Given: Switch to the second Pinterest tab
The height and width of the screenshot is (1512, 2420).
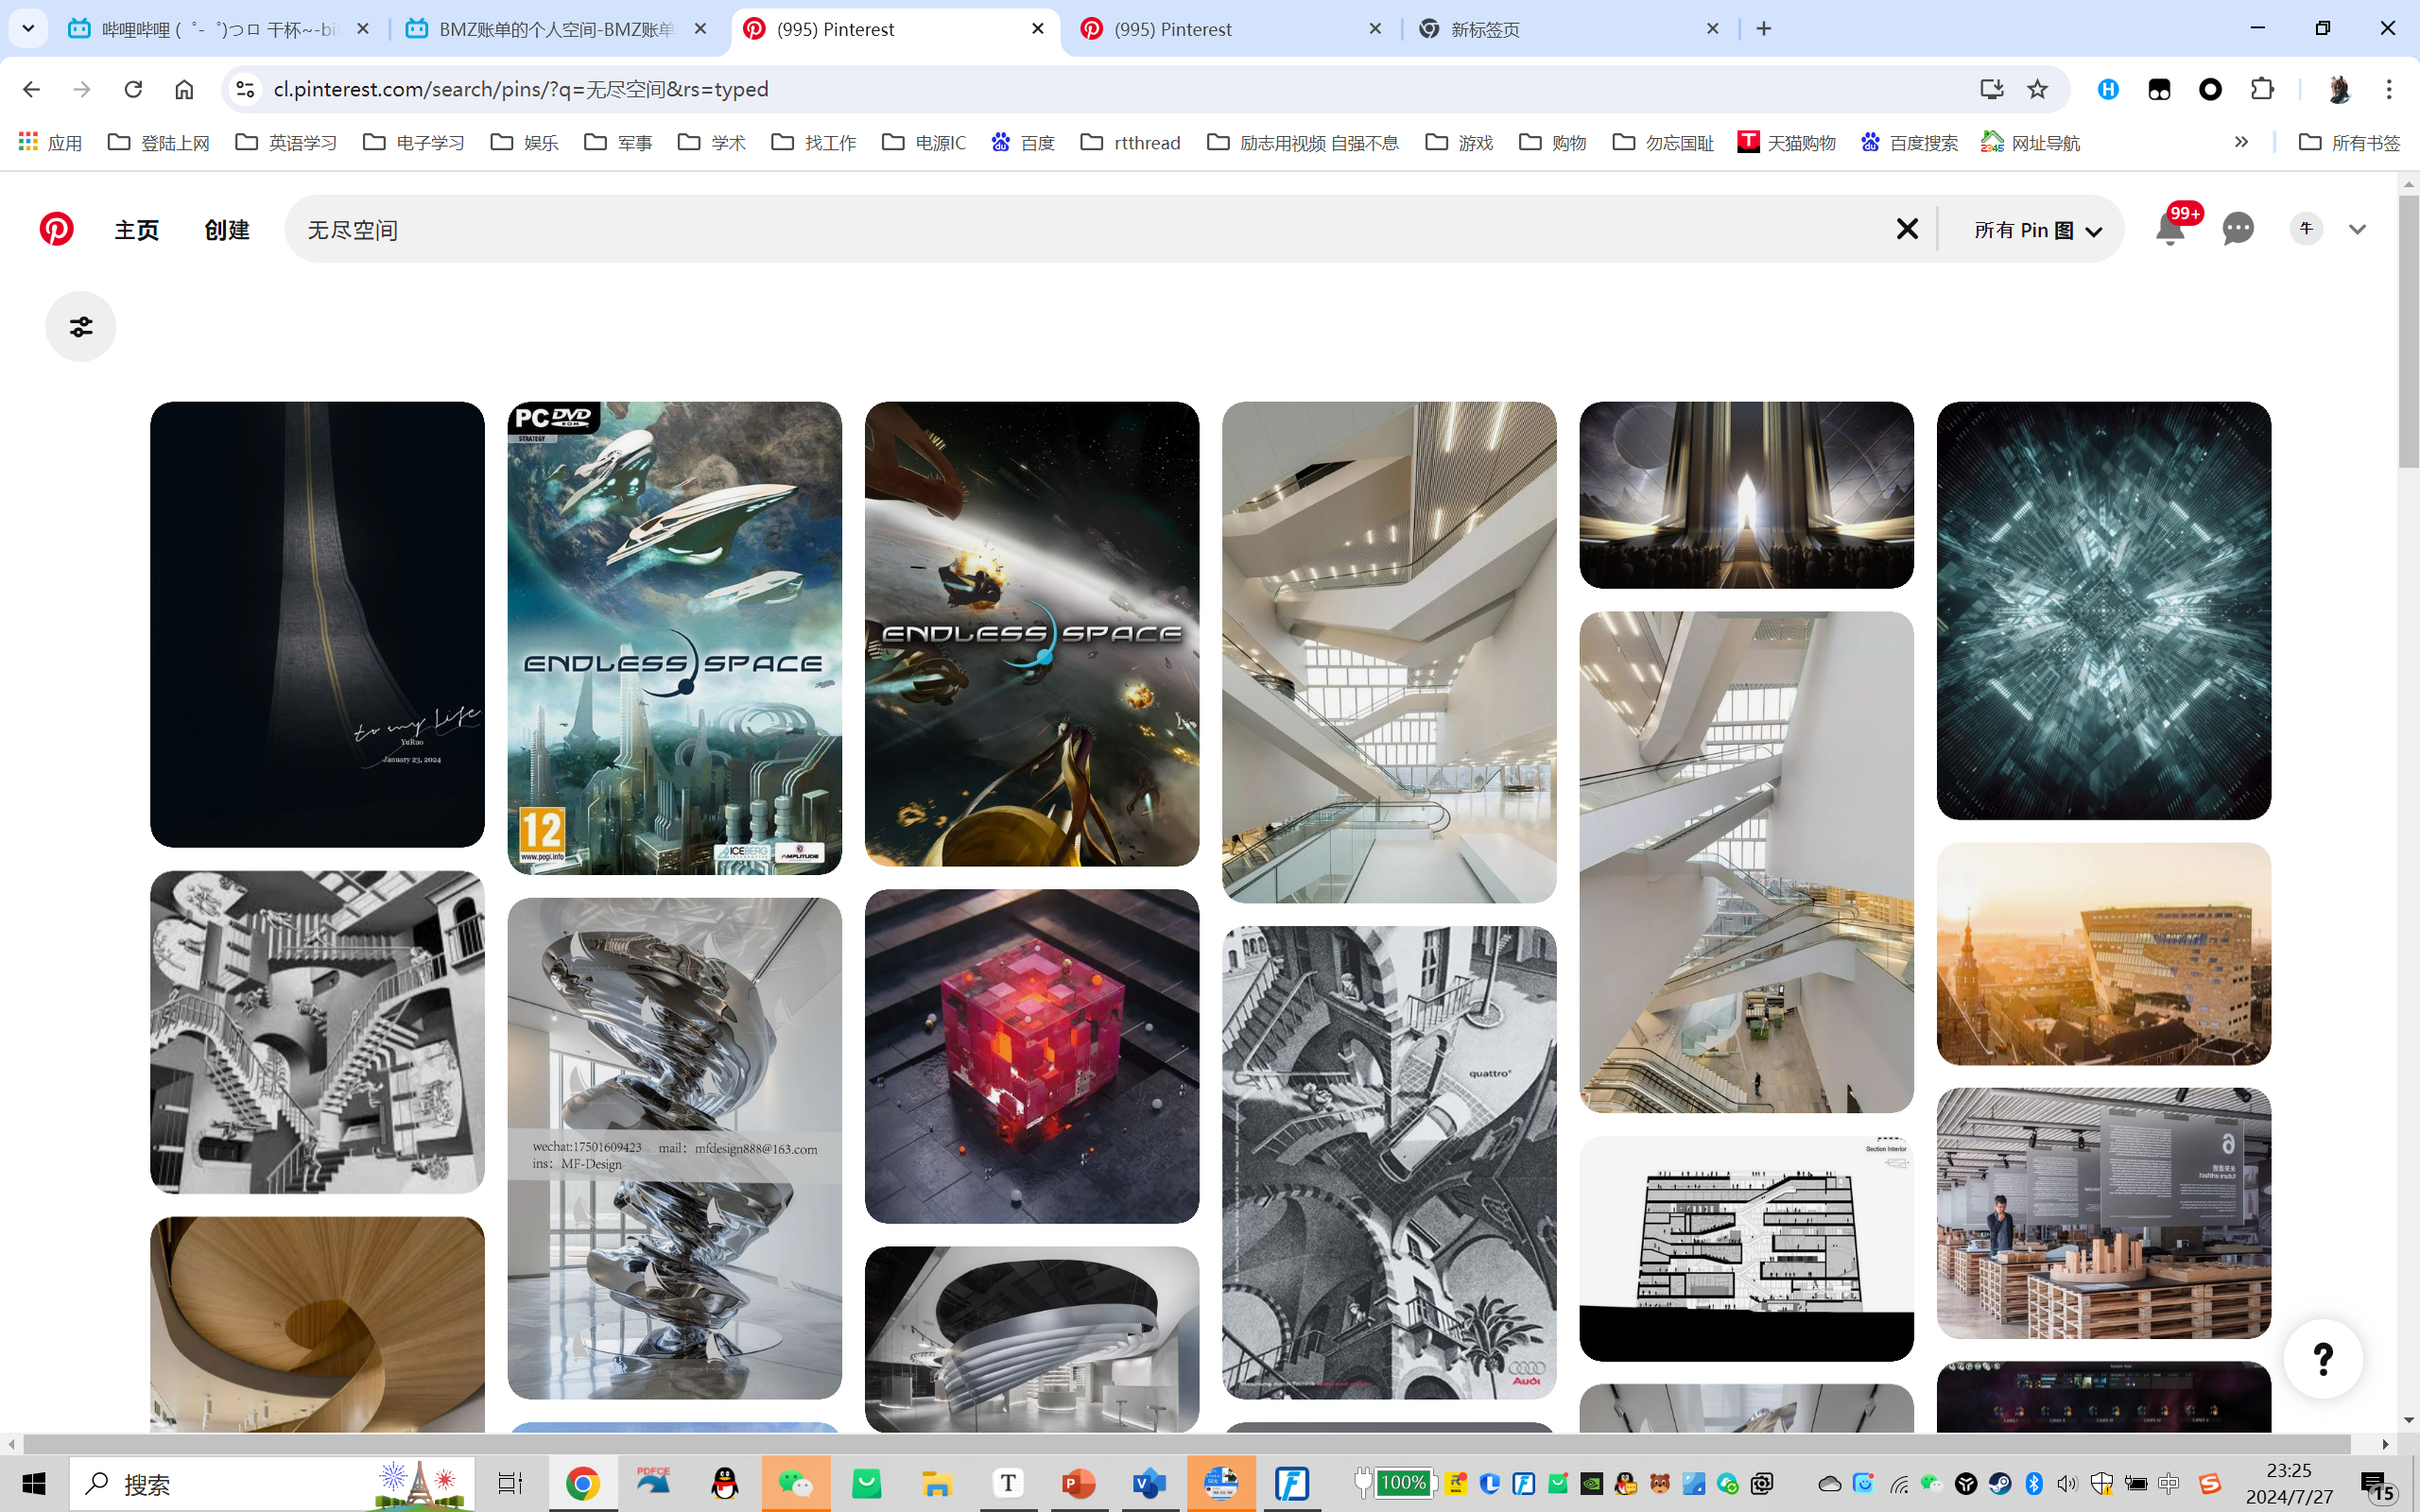Looking at the screenshot, I should pos(1231,29).
